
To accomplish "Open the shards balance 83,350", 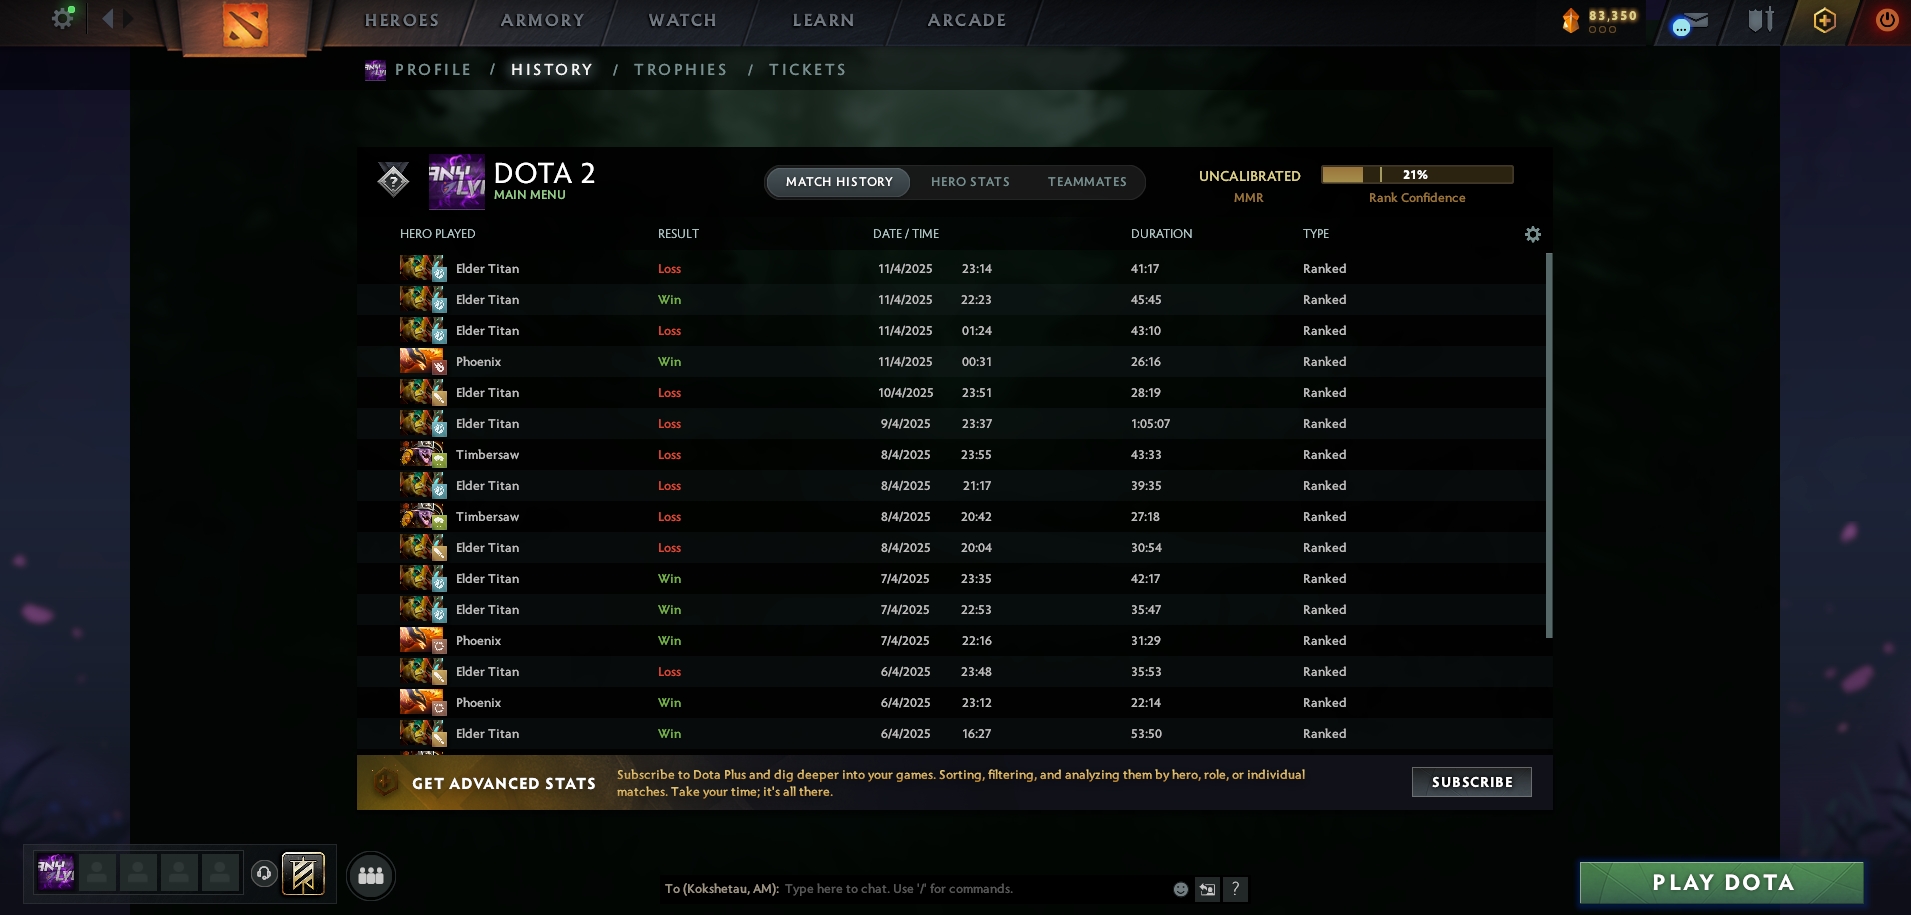I will pos(1600,20).
